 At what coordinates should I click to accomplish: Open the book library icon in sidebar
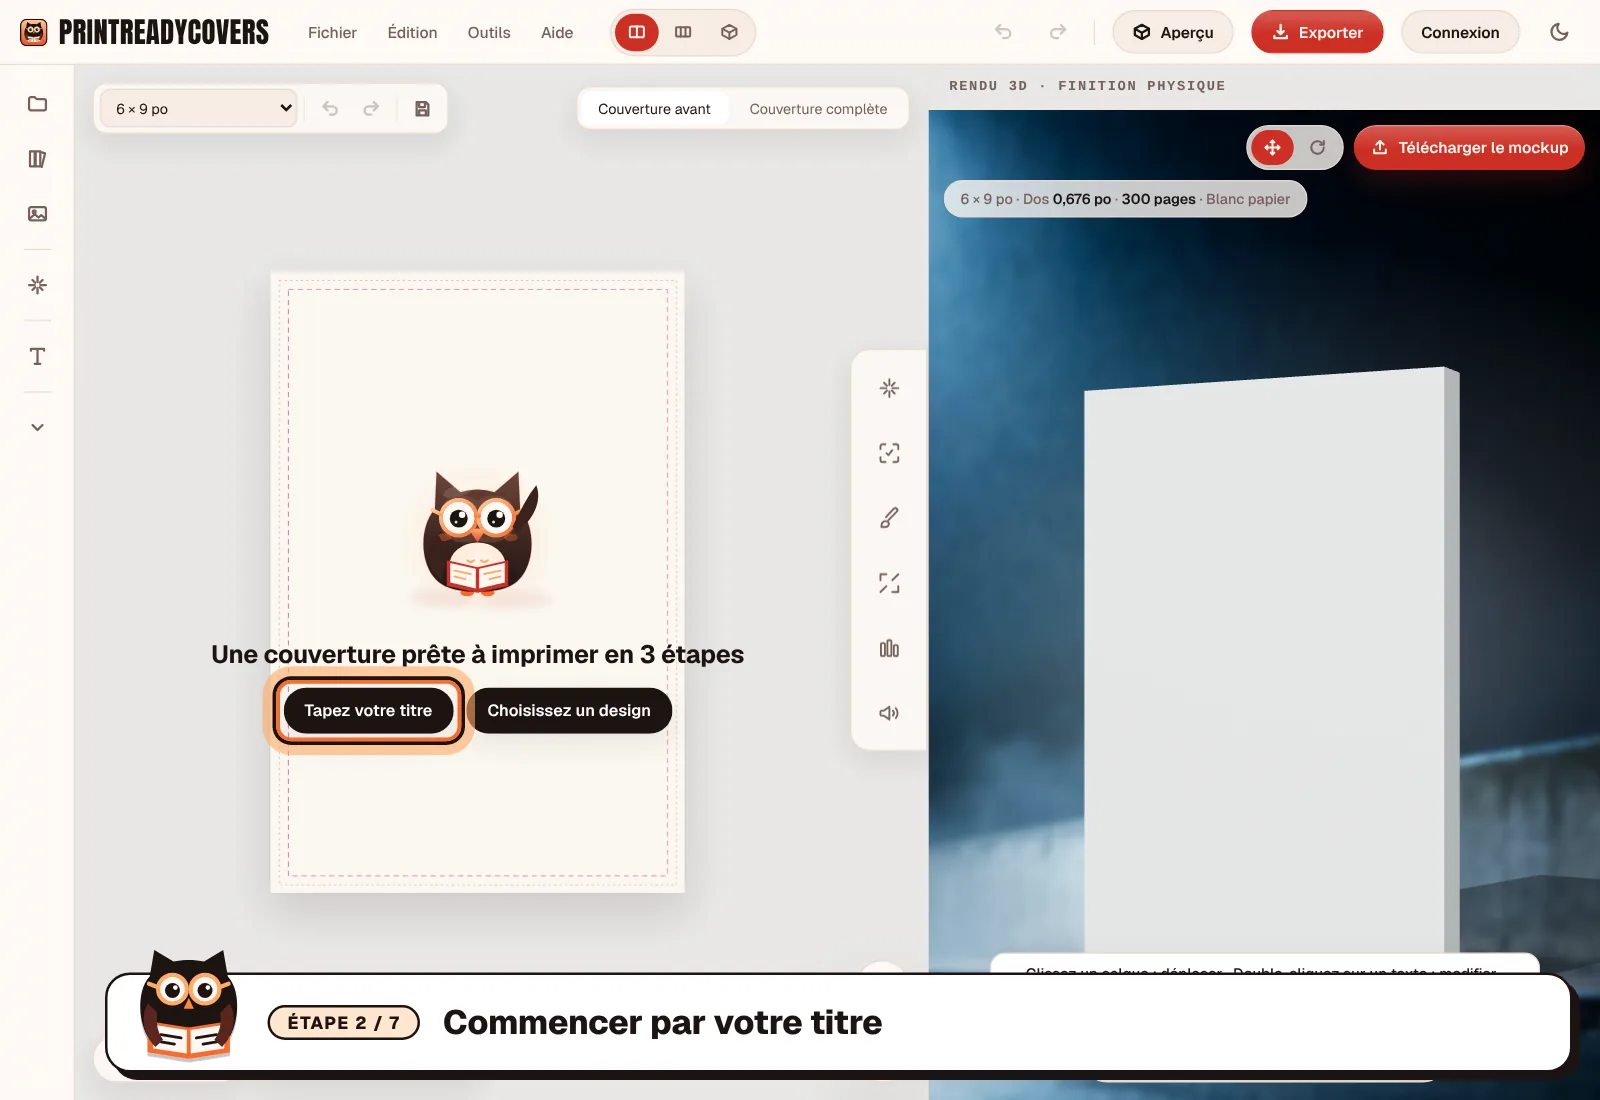pyautogui.click(x=37, y=159)
